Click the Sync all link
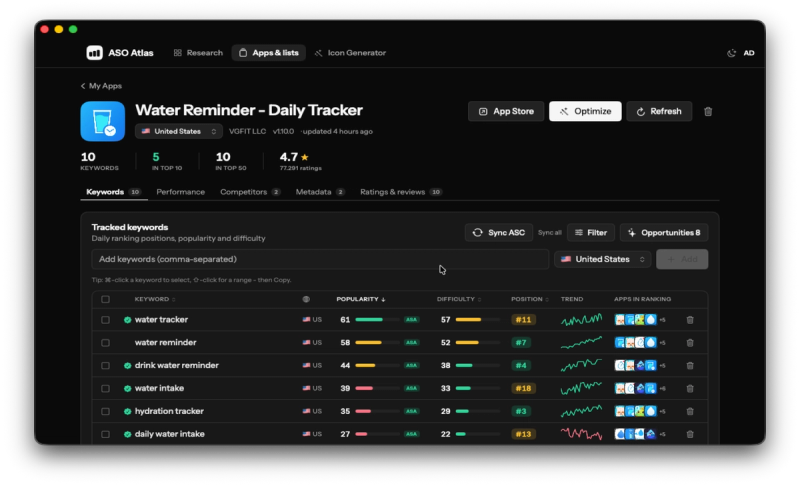 point(549,233)
